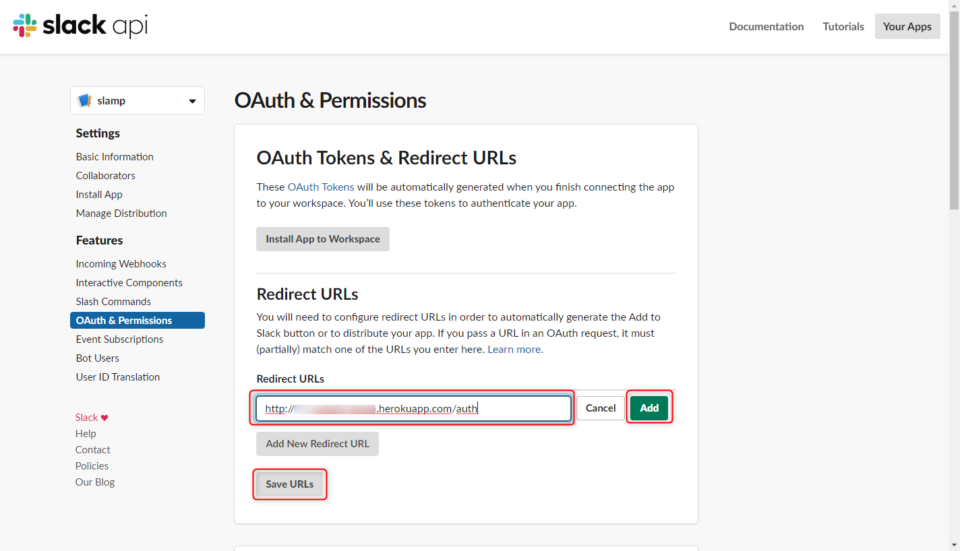Click Add New Redirect URL button
The height and width of the screenshot is (551, 960).
coord(317,444)
